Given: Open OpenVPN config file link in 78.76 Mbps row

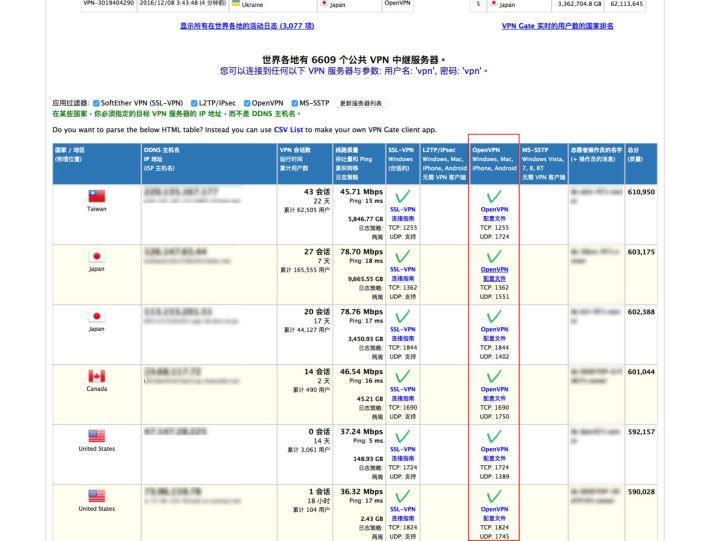Looking at the screenshot, I should [x=494, y=334].
